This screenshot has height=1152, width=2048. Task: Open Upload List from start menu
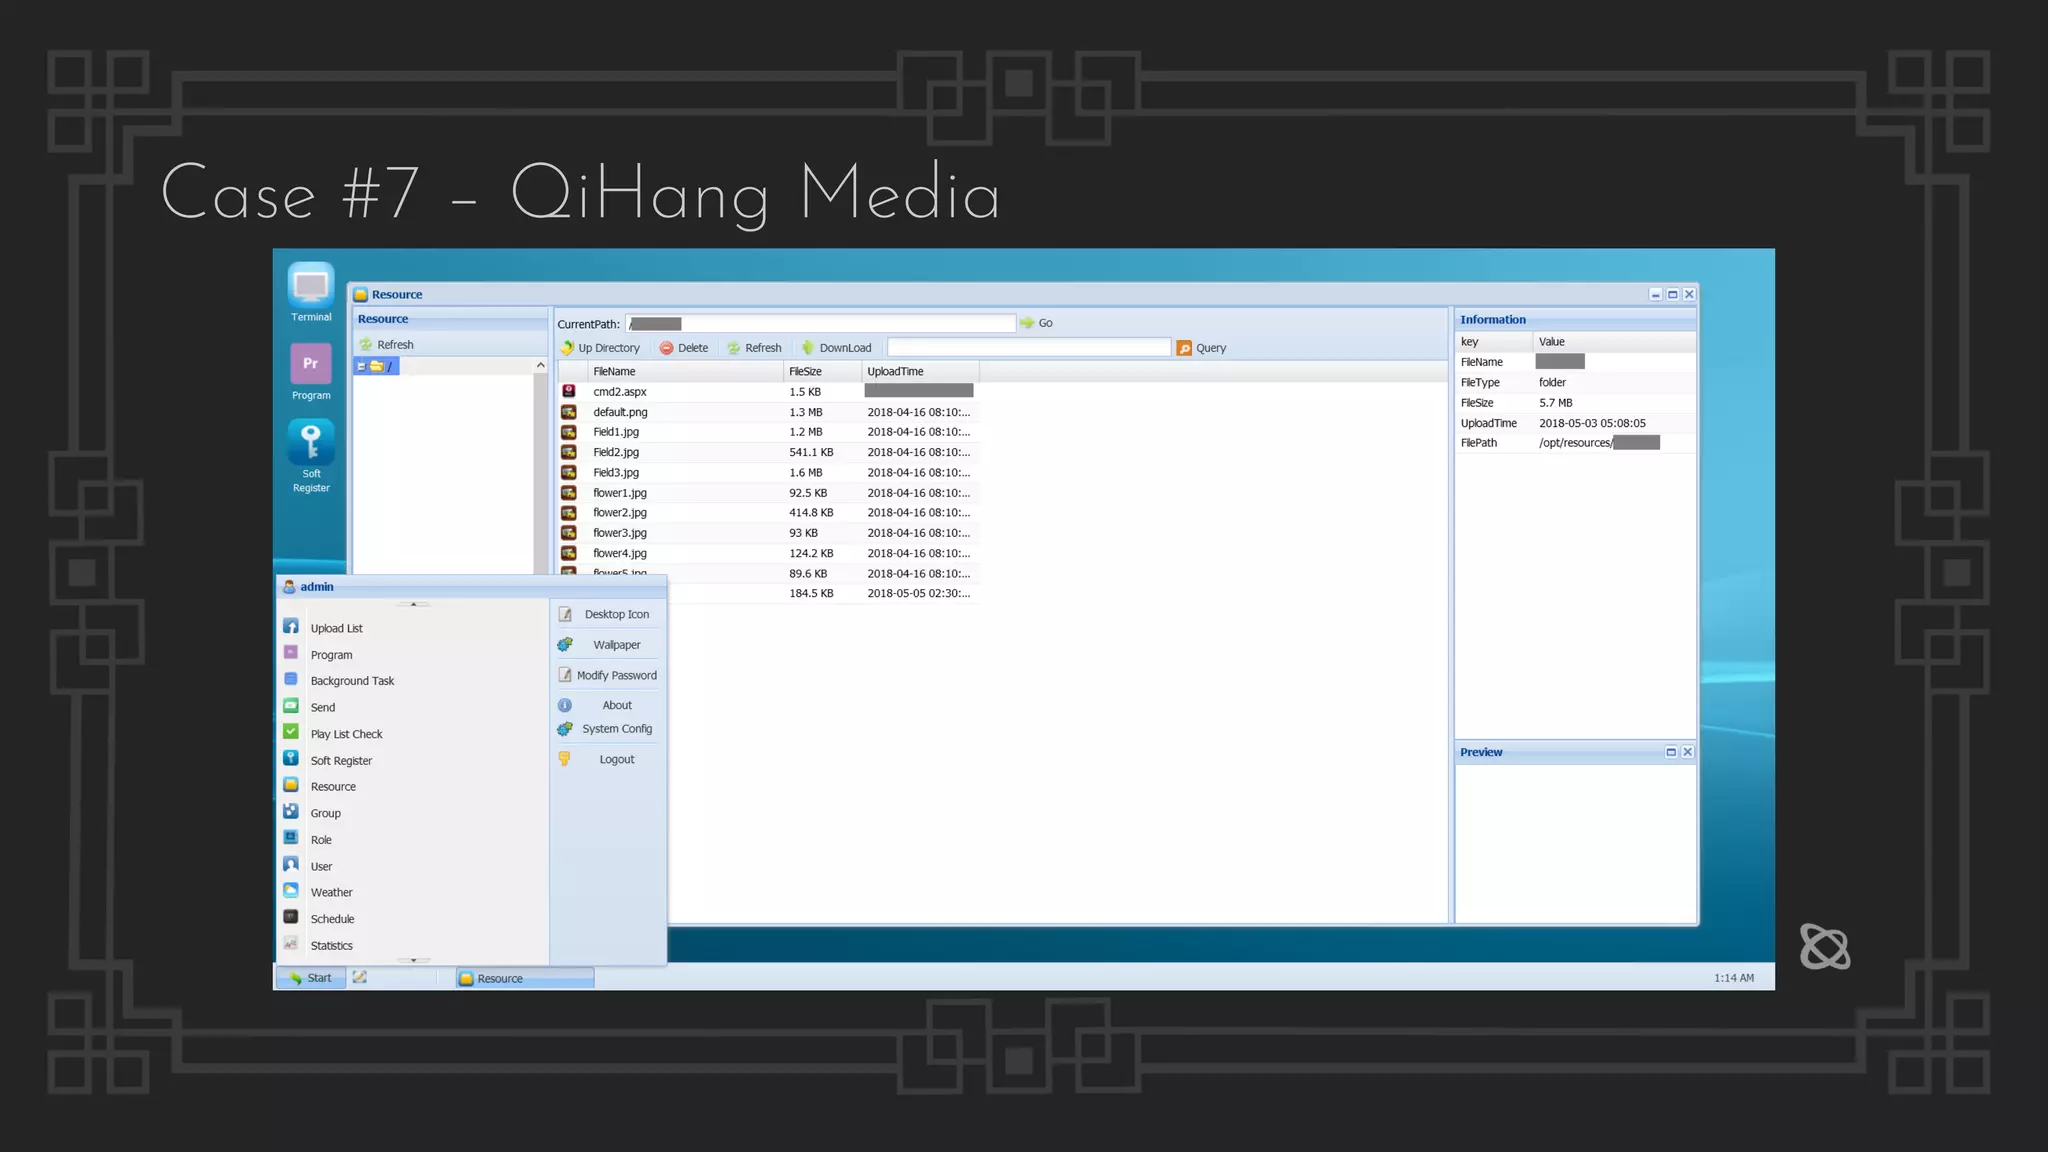coord(336,629)
